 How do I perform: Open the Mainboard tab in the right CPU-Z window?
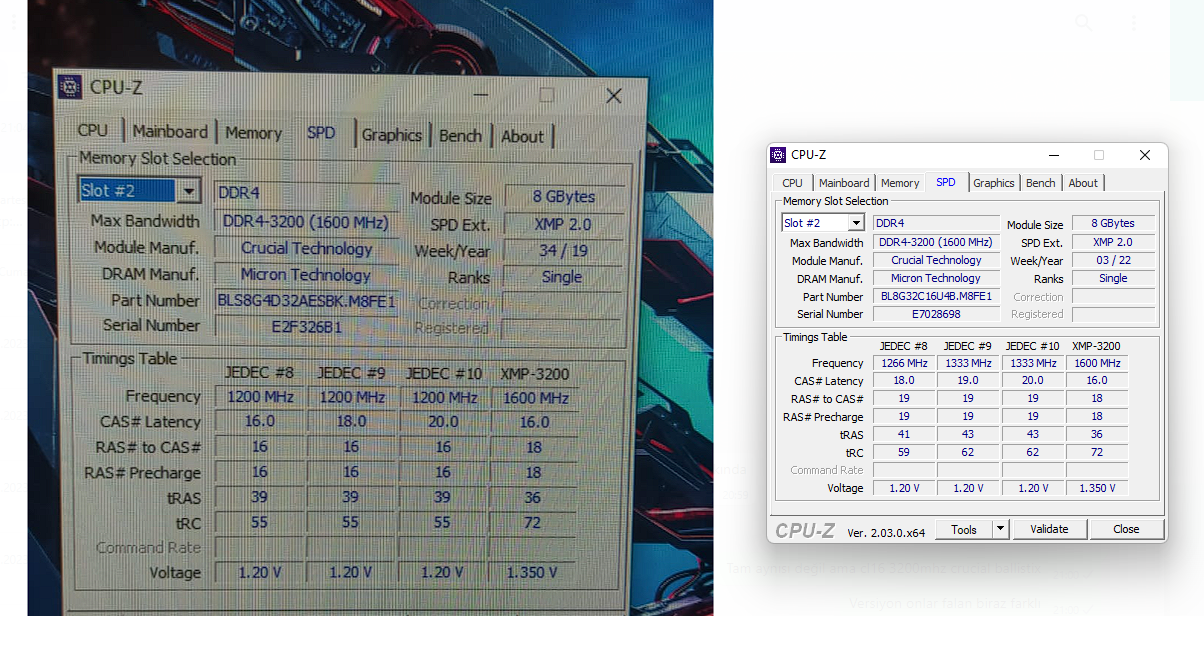844,183
